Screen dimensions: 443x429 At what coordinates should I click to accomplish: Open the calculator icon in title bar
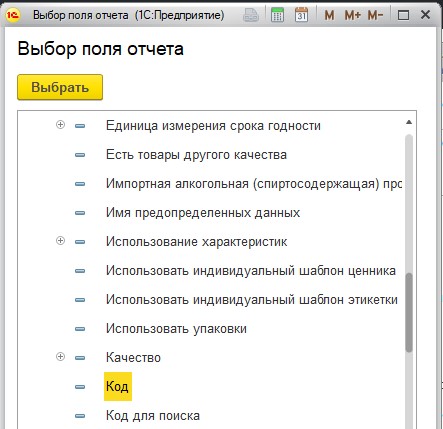tap(277, 15)
